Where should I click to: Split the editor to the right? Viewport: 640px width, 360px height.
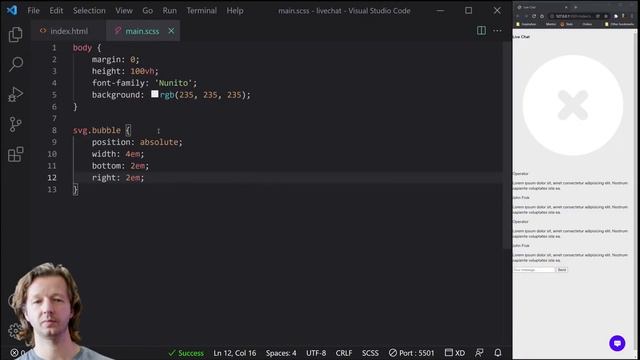pos(481,31)
